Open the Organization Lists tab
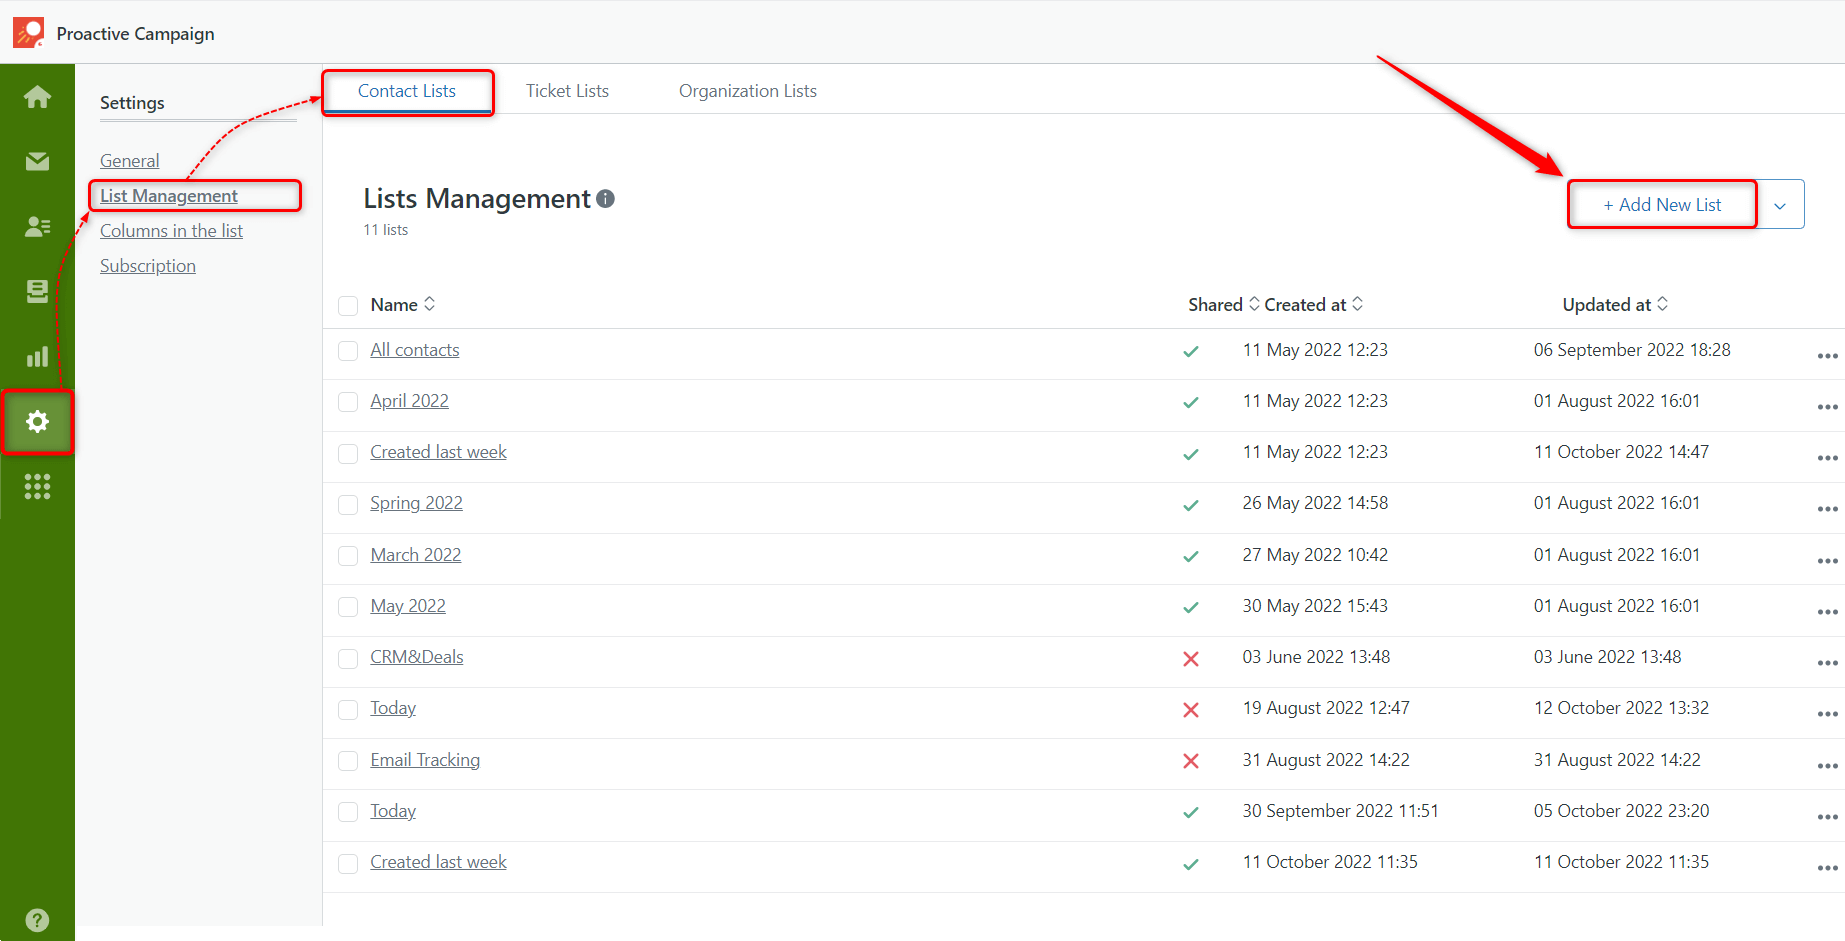Image resolution: width=1845 pixels, height=941 pixels. click(x=747, y=90)
